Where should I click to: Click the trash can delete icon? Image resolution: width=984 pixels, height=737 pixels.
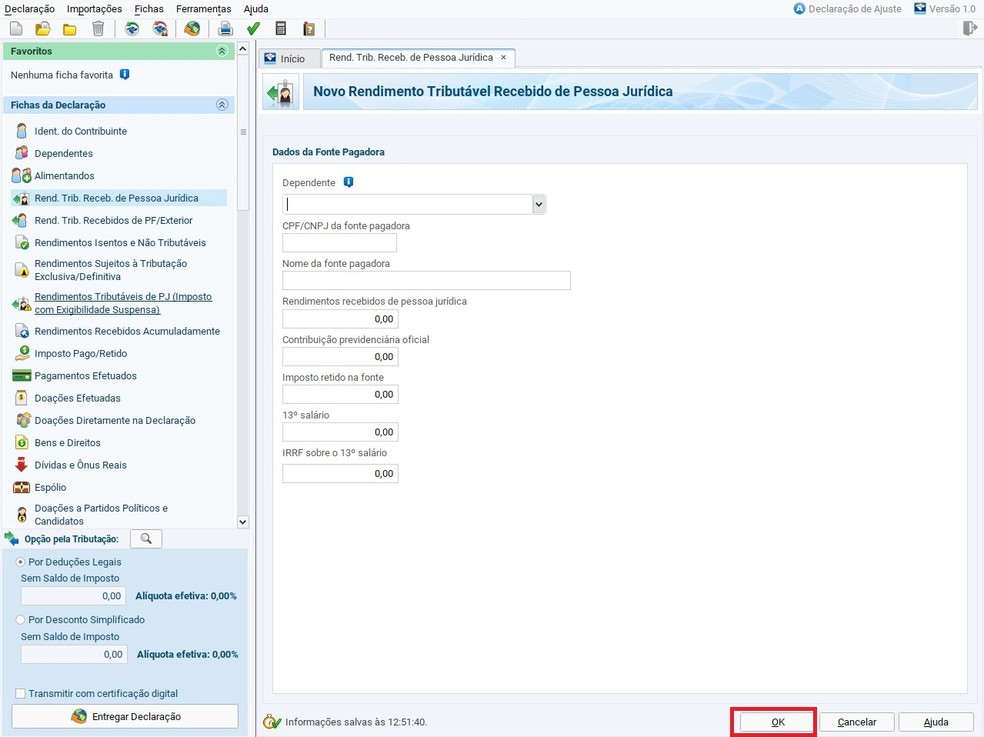click(98, 29)
